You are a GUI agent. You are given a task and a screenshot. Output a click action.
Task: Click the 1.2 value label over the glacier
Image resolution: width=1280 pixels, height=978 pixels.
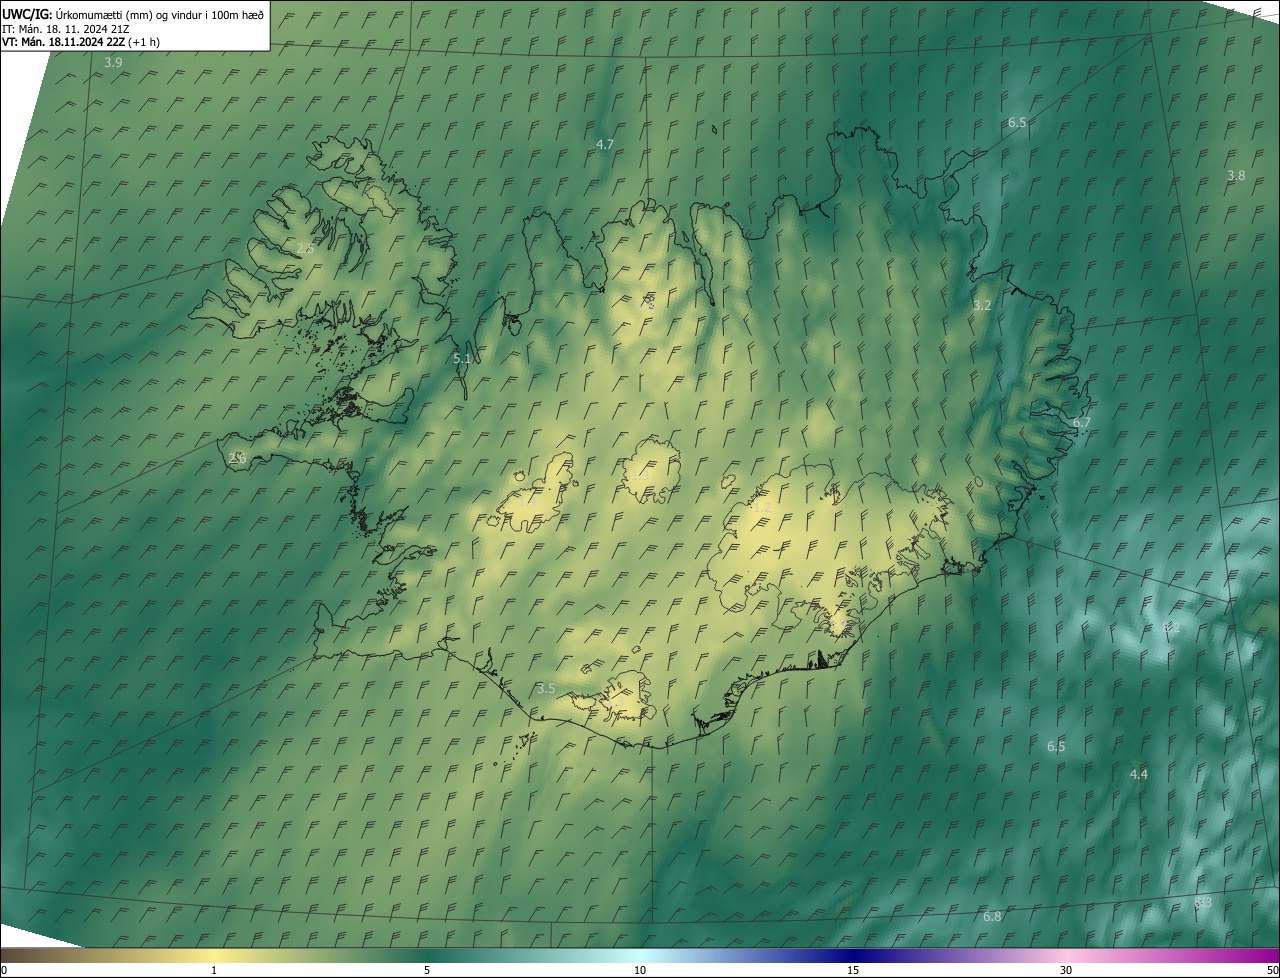pyautogui.click(x=761, y=507)
